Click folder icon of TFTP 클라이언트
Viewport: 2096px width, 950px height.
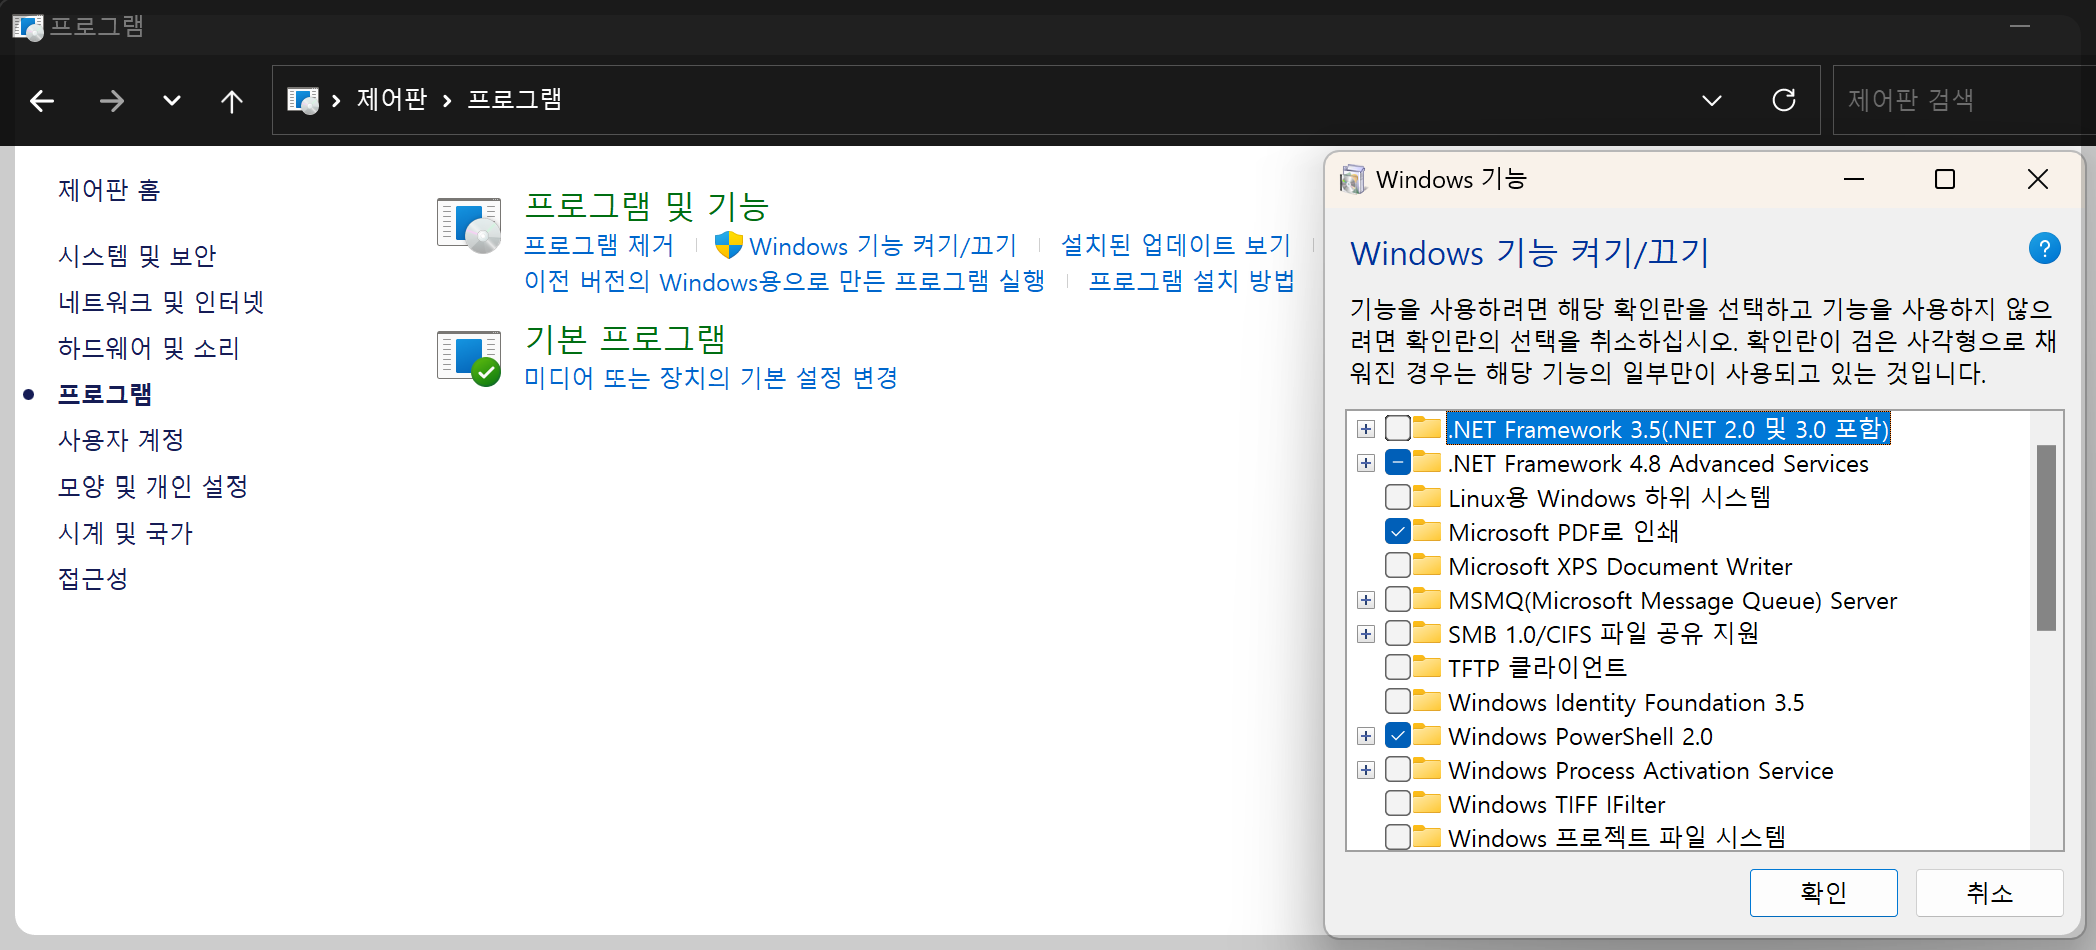(1427, 667)
